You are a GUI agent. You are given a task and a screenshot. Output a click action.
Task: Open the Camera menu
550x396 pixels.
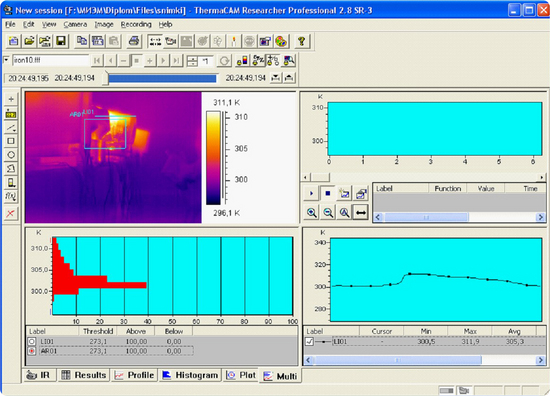click(x=75, y=24)
